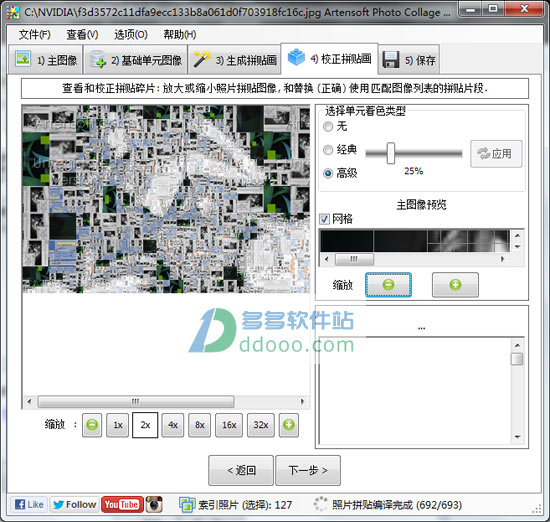Image resolution: width=550 pixels, height=522 pixels.
Task: Click the application icon in title bar
Action: (x=13, y=12)
